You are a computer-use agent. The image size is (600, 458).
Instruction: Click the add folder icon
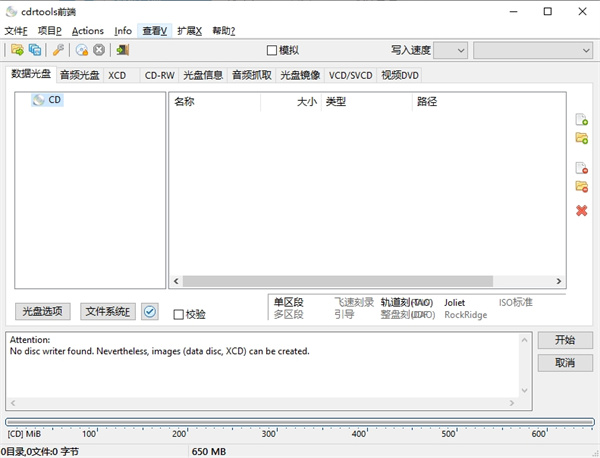(582, 138)
